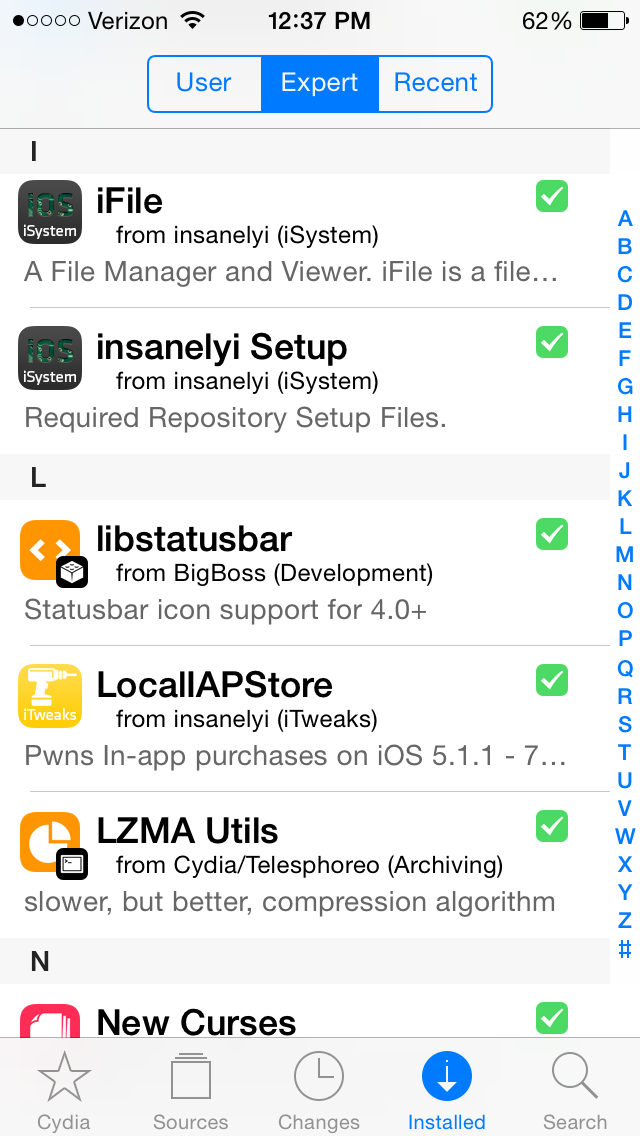The image size is (640, 1136).
Task: Open the New Curses package entry
Action: (x=304, y=1011)
